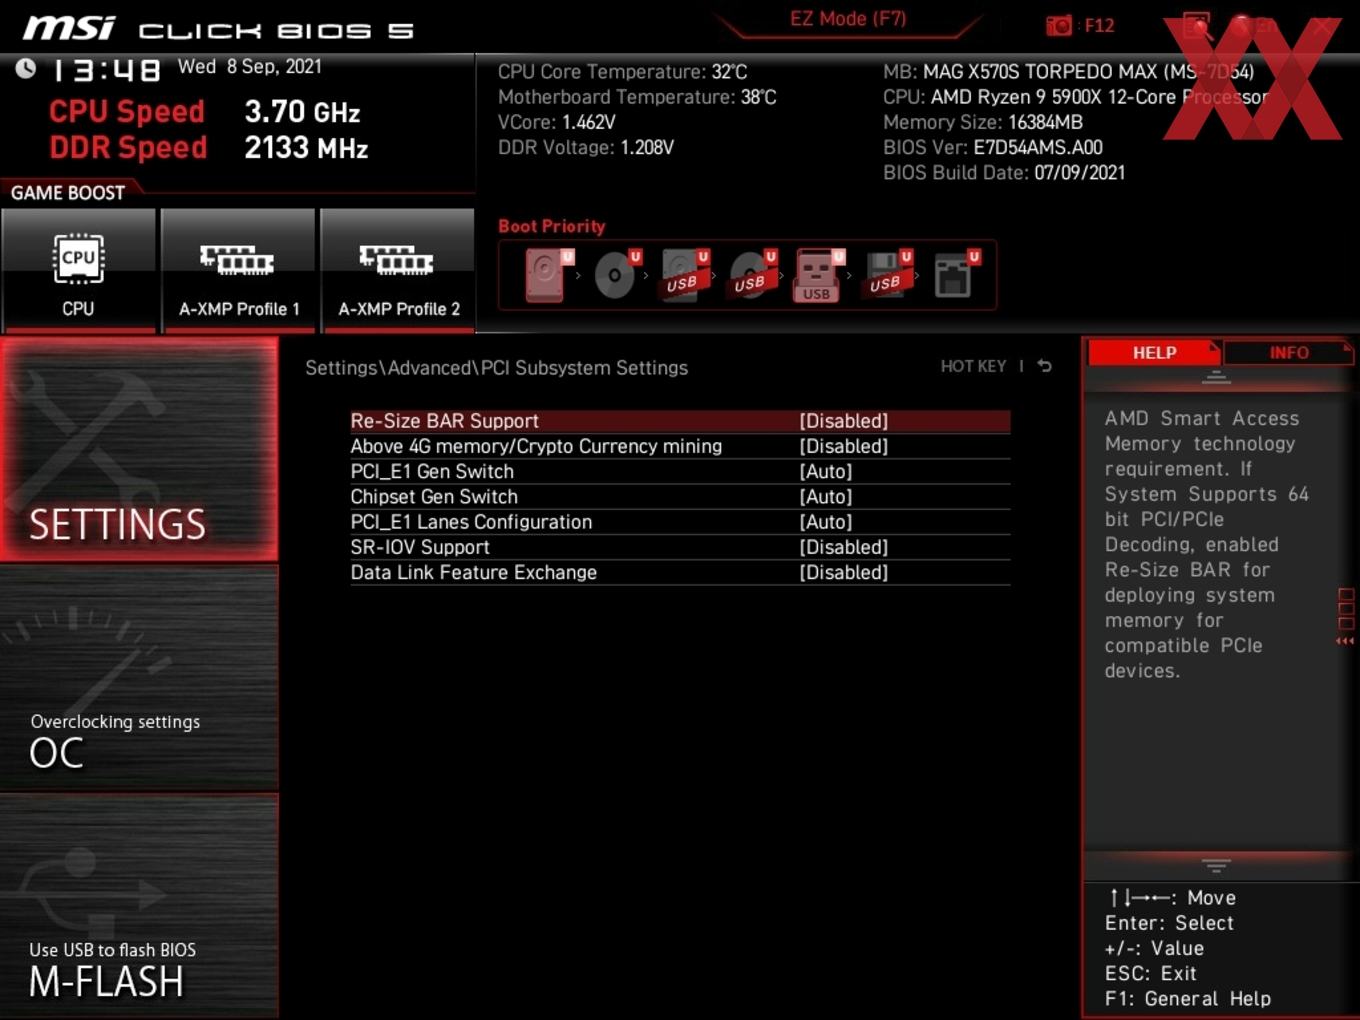The image size is (1360, 1020).
Task: Open Data Link Feature Exchange [Disabled] value
Action: (843, 572)
